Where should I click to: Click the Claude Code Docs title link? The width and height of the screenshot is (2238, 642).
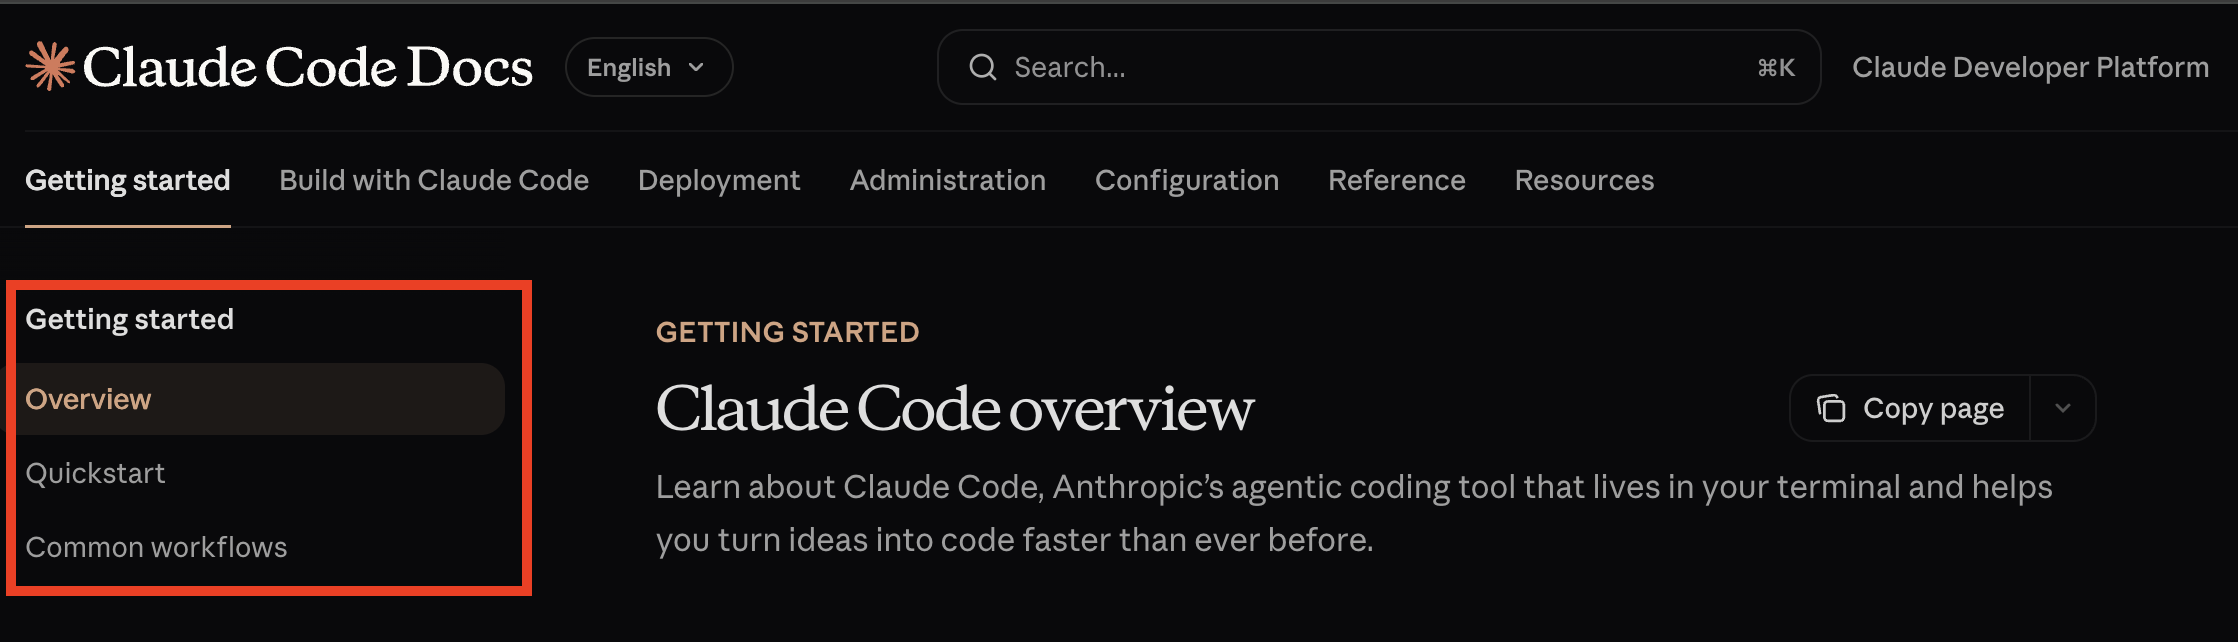[308, 67]
